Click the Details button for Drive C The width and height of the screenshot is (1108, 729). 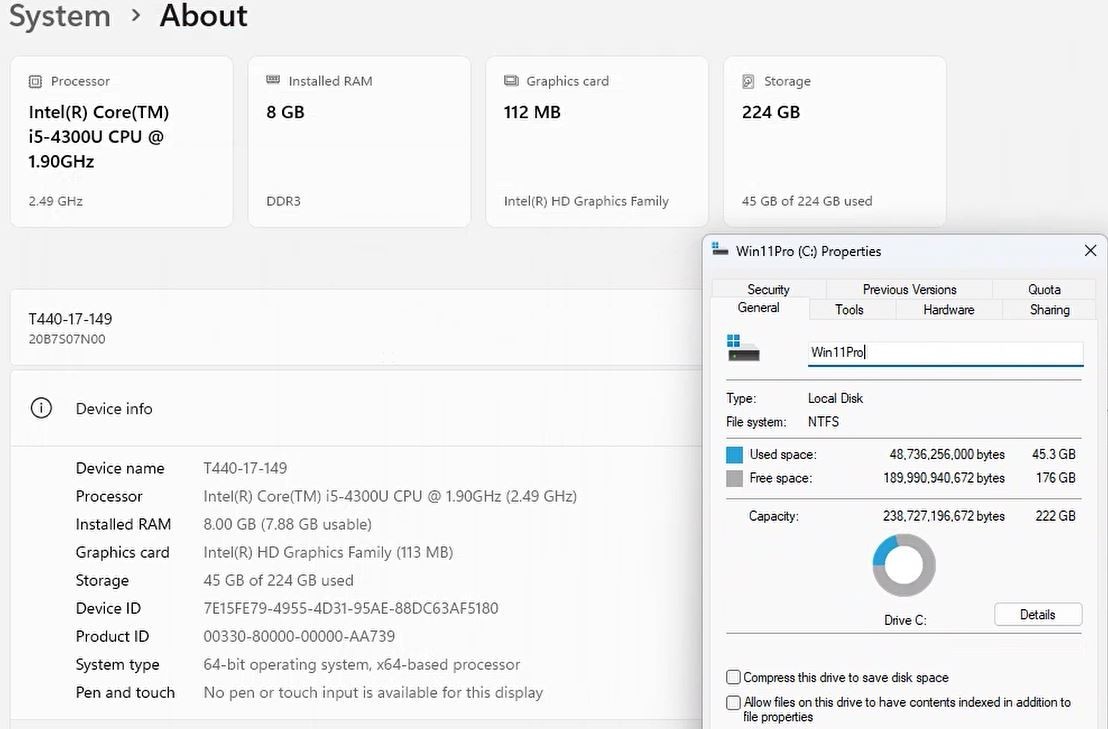pos(1037,615)
